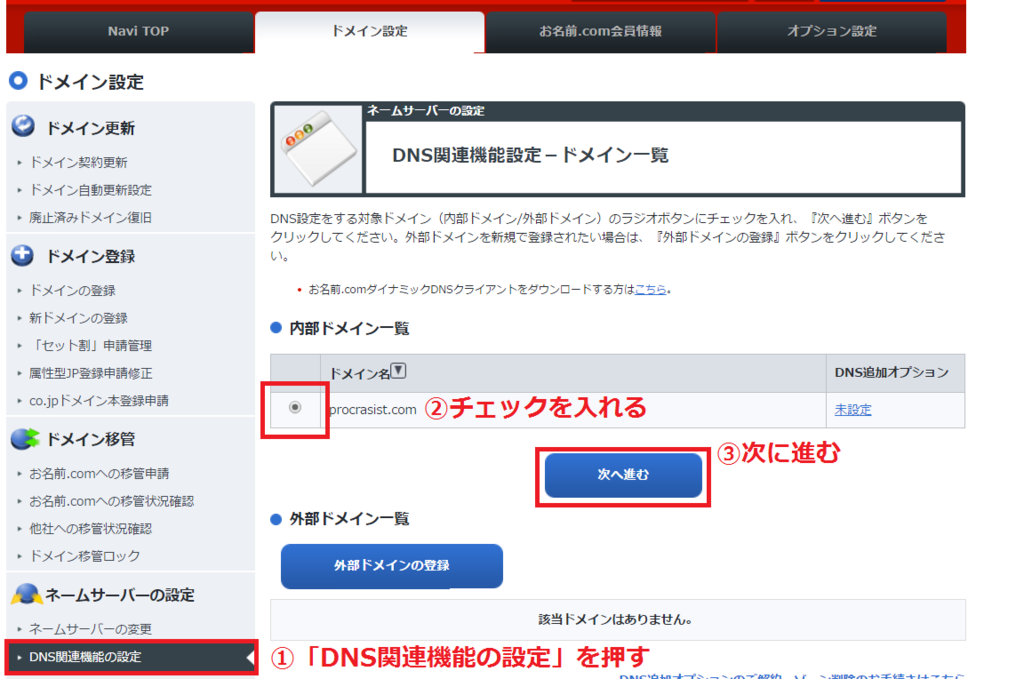Click the DNS関連機能設定－ドメイン一覧 page title
Viewport: 1024px width, 679px height.
point(530,155)
